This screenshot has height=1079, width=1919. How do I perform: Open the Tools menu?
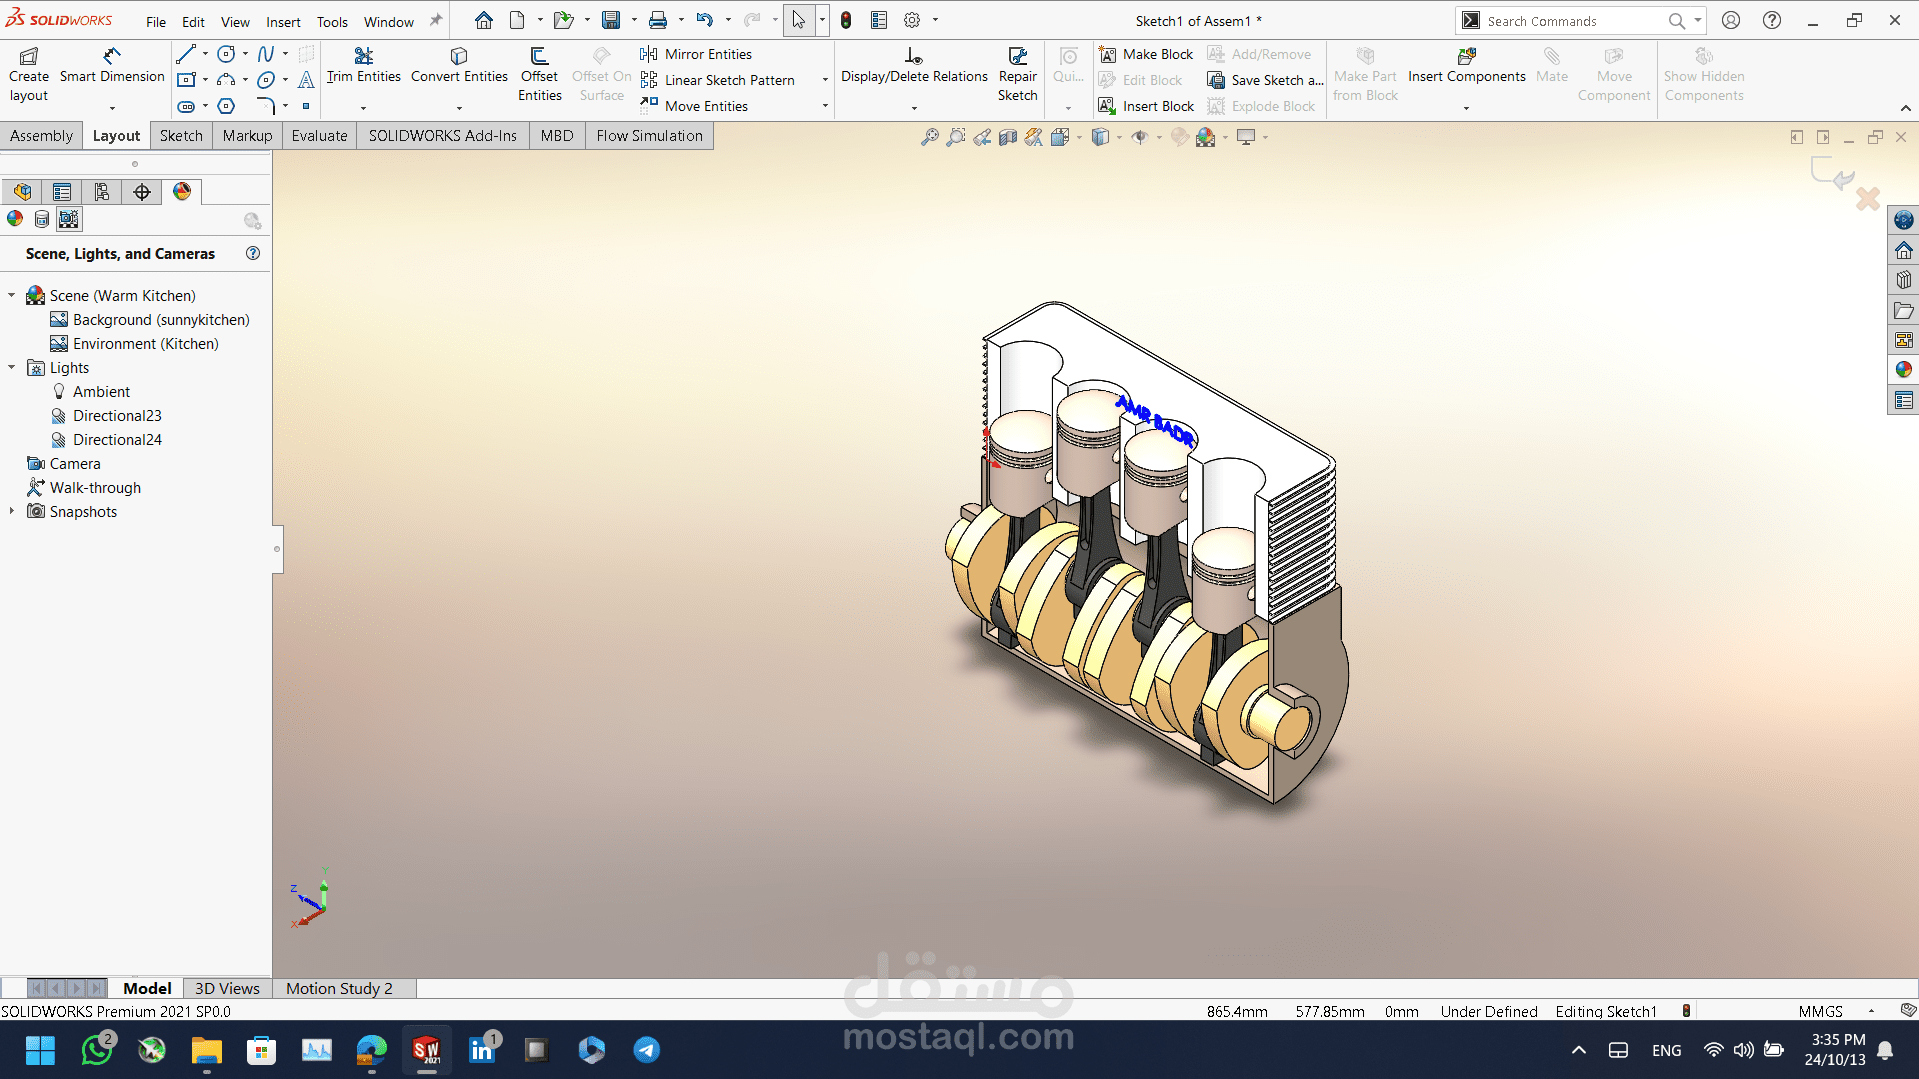(332, 21)
